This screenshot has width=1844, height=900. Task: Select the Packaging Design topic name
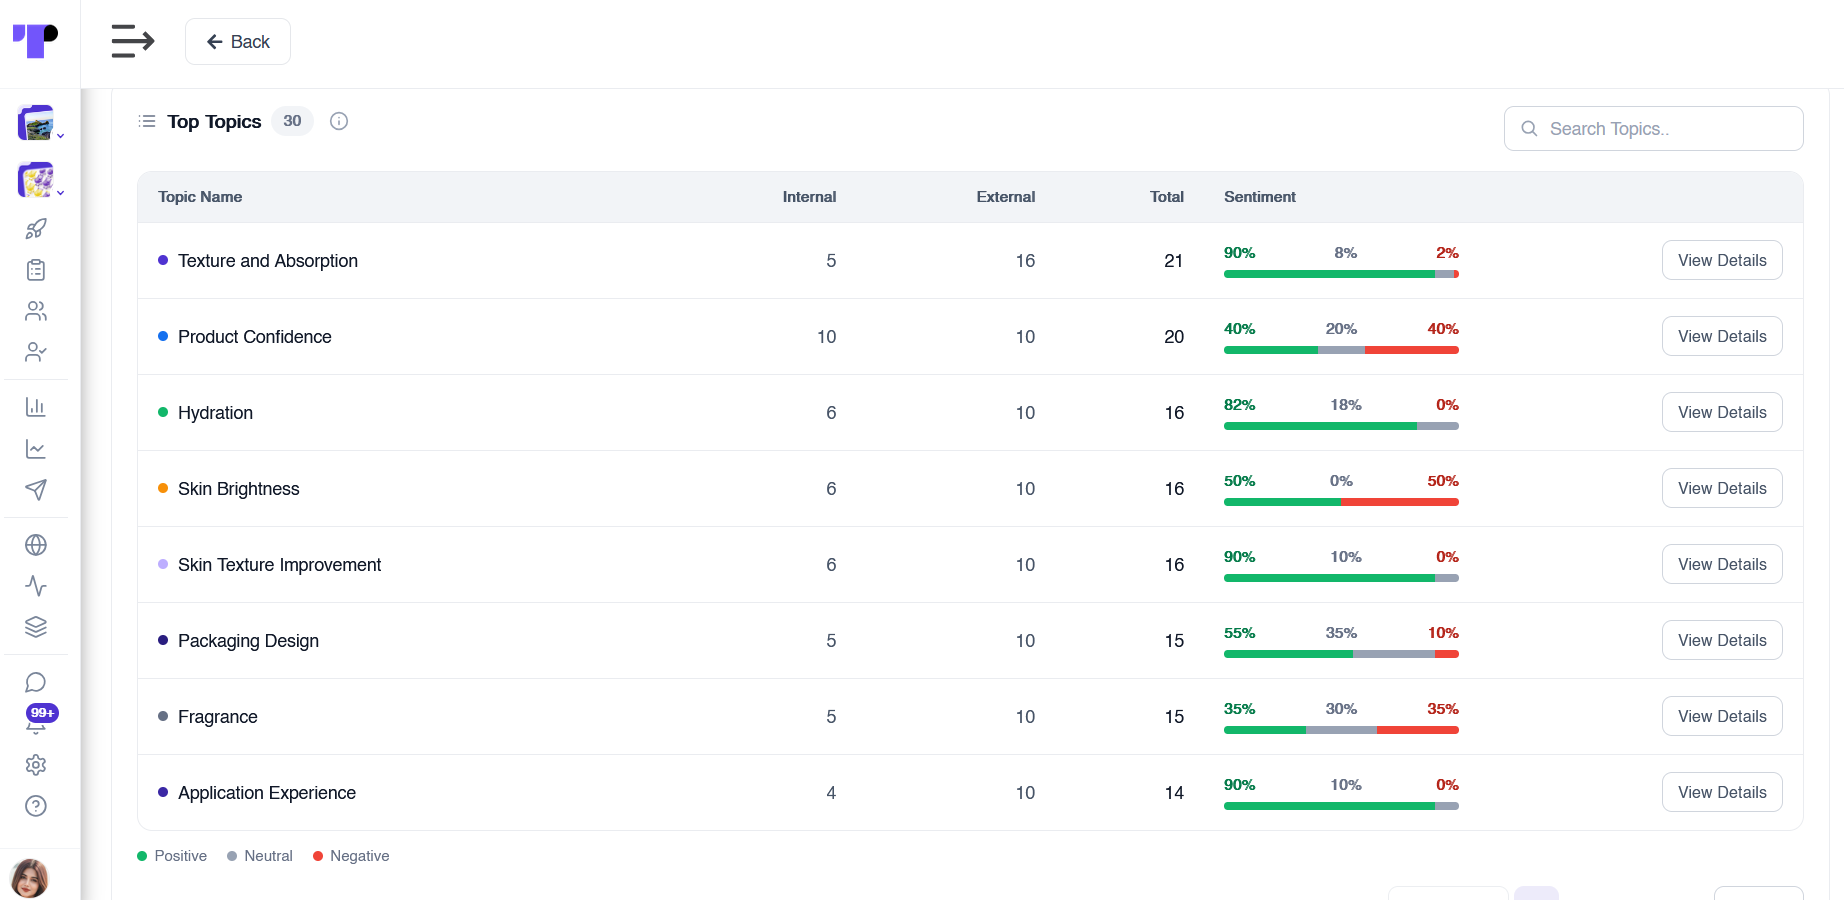click(248, 641)
